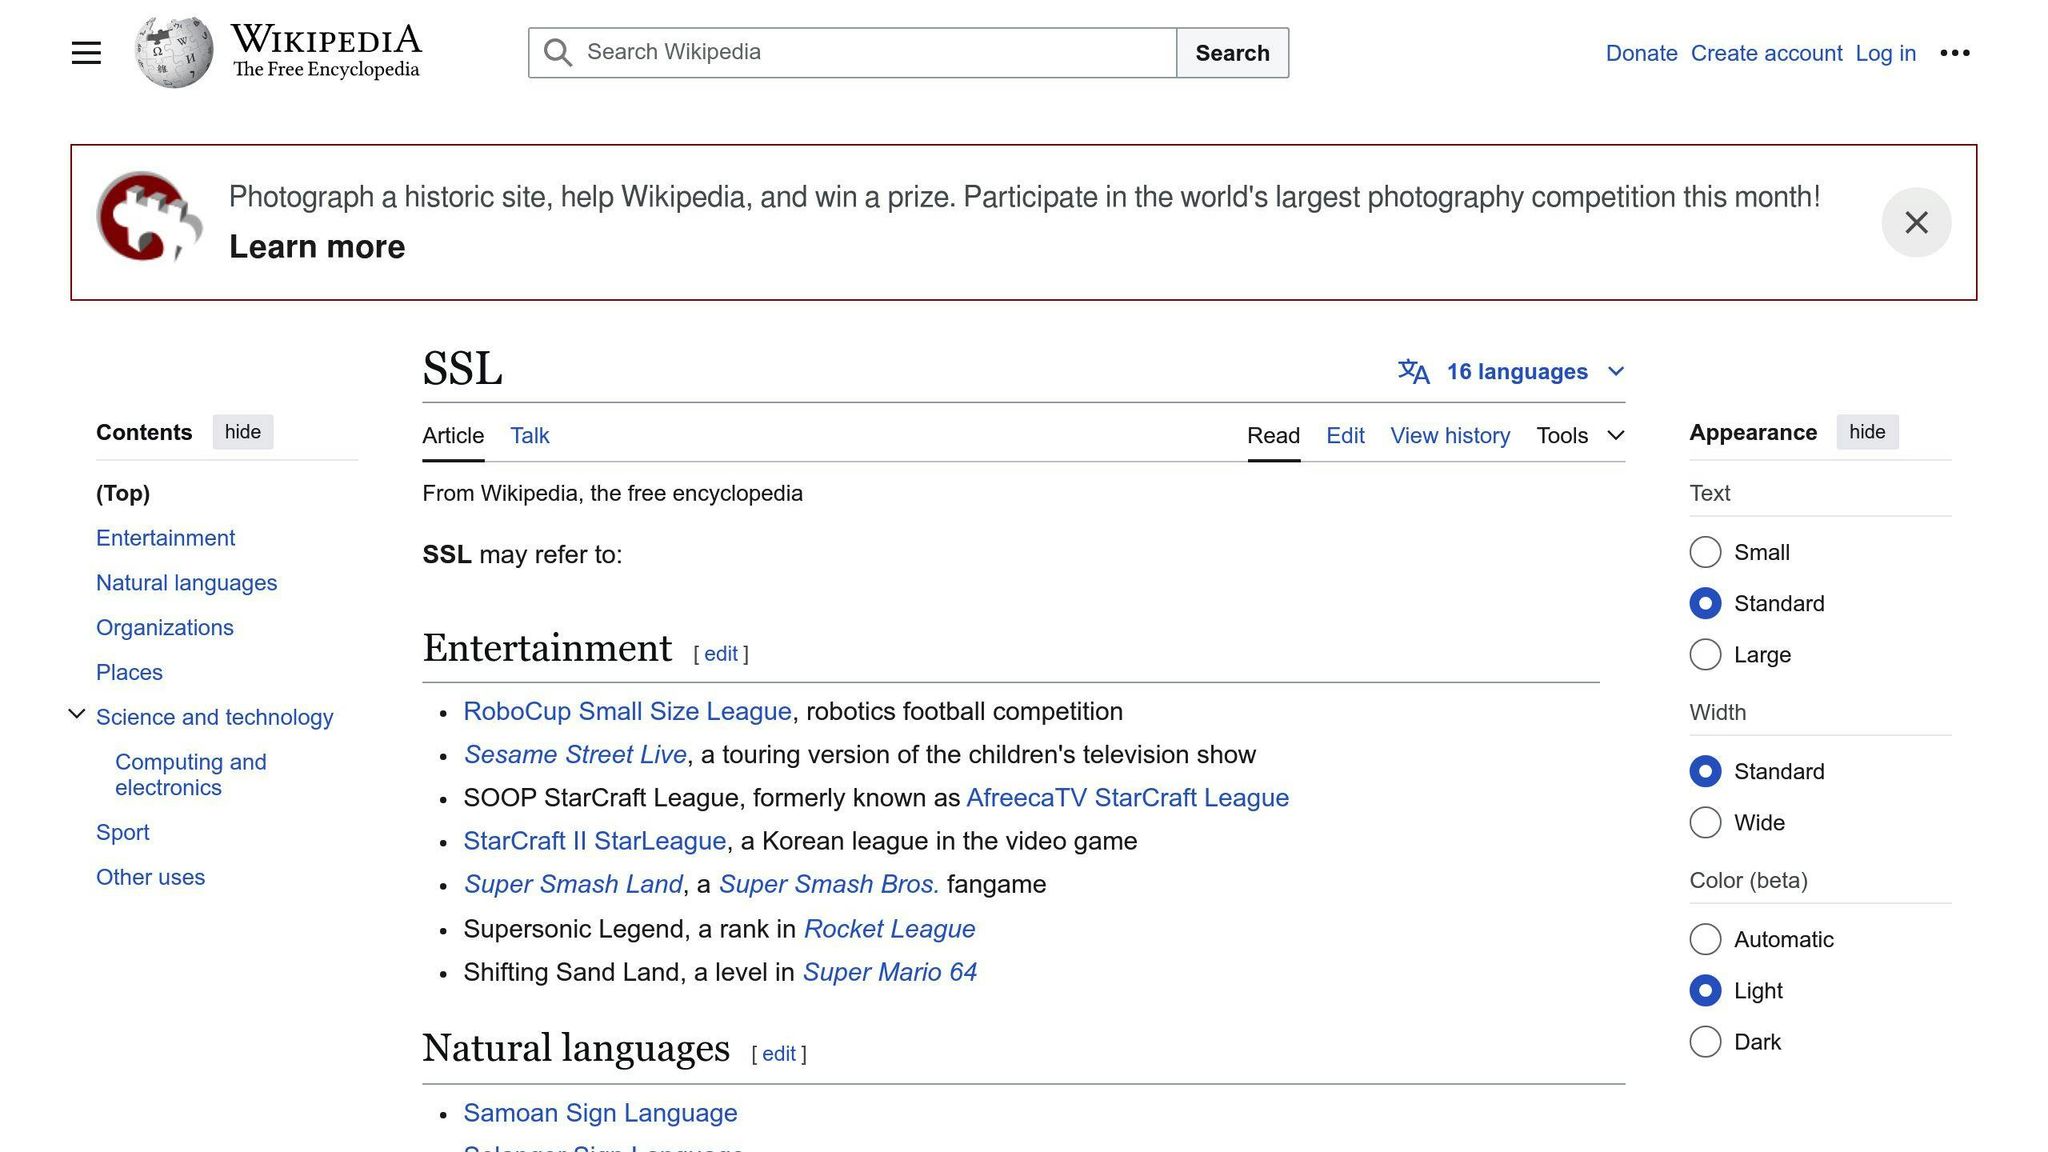Dismiss the photography competition banner
The width and height of the screenshot is (2048, 1152).
coord(1916,222)
